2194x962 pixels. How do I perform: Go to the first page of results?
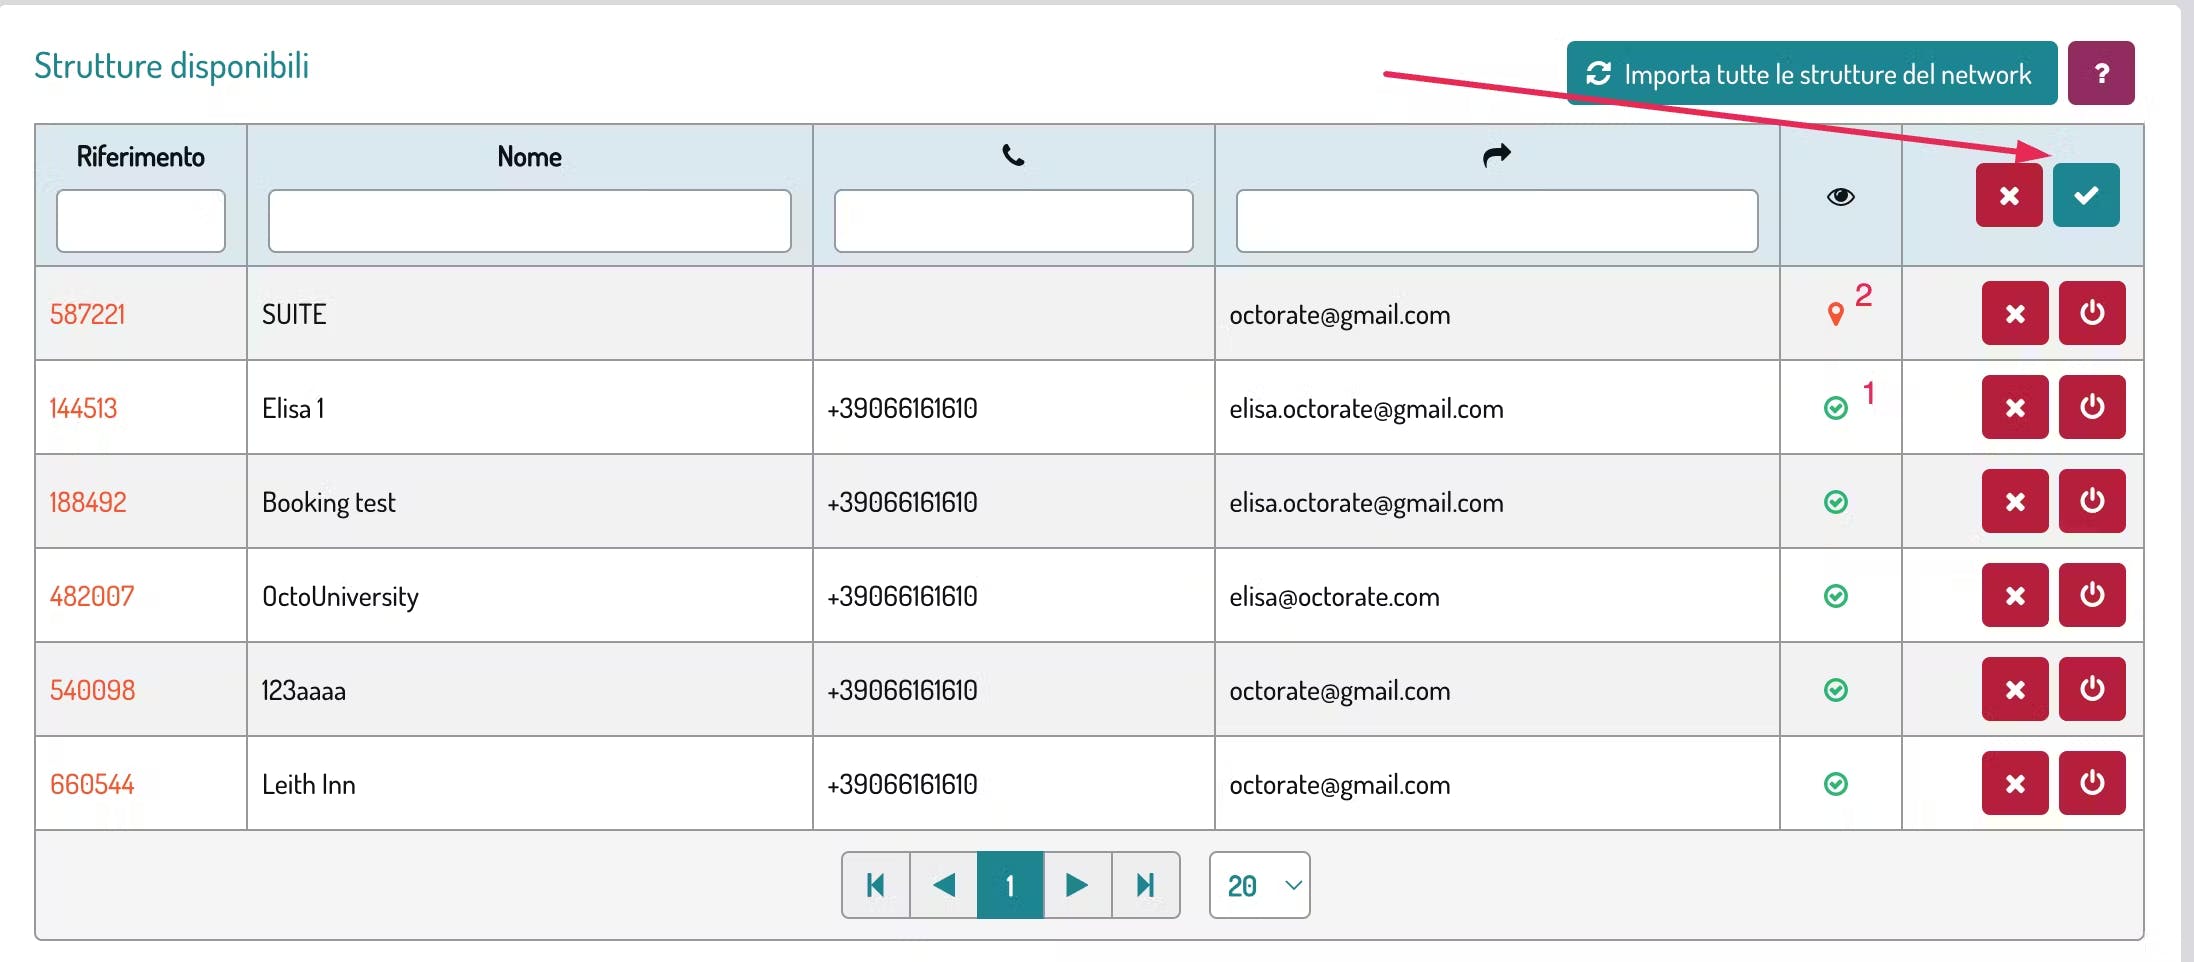pyautogui.click(x=876, y=885)
